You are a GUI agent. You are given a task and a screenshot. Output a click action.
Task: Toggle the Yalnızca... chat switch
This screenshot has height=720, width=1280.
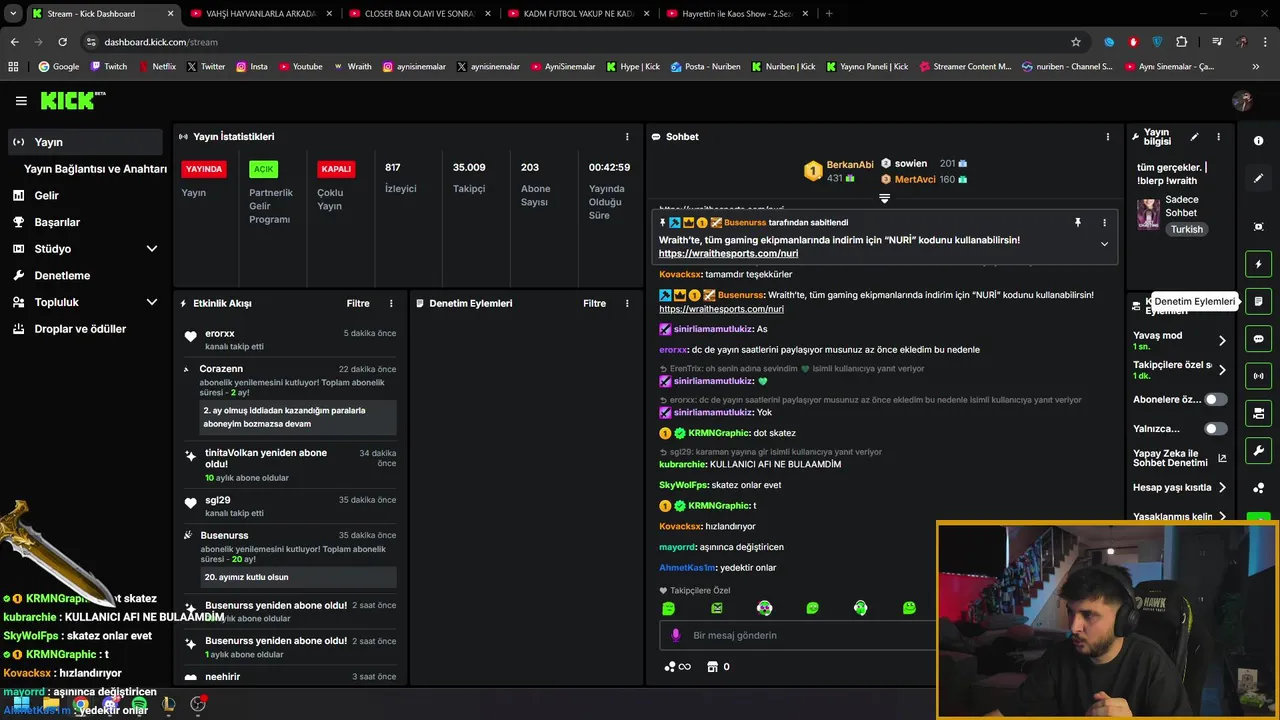pyautogui.click(x=1215, y=428)
